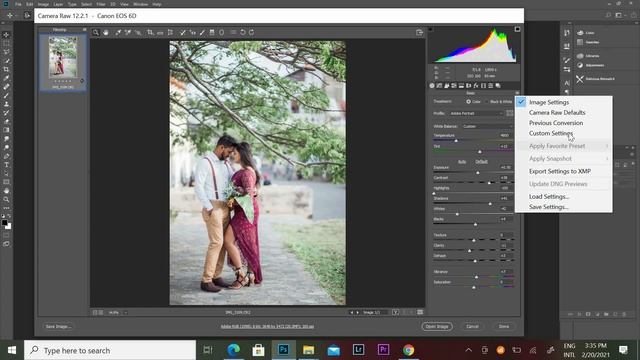The height and width of the screenshot is (360, 640).
Task: Open the Profile dropdown
Action: click(476, 113)
